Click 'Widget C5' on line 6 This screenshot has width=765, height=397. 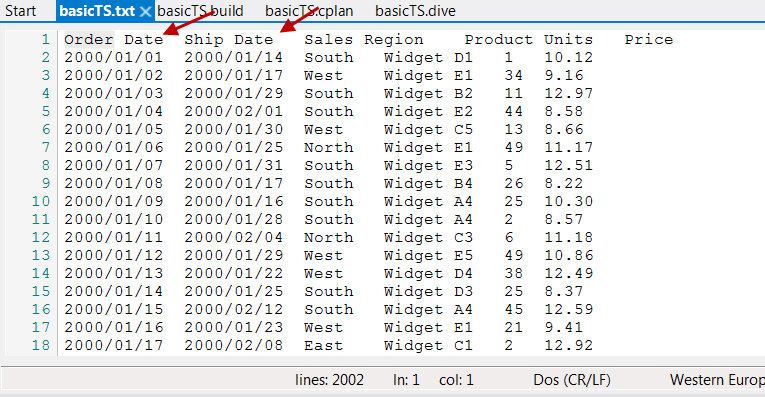(x=428, y=130)
